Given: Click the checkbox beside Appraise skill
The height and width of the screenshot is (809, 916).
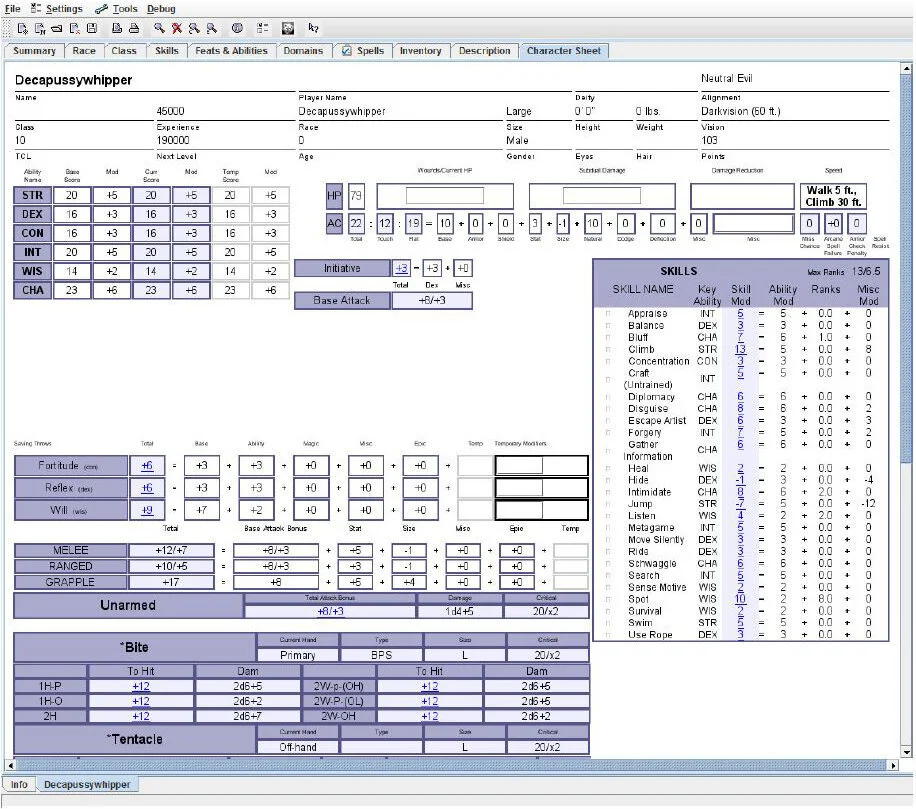Looking at the screenshot, I should click(608, 314).
